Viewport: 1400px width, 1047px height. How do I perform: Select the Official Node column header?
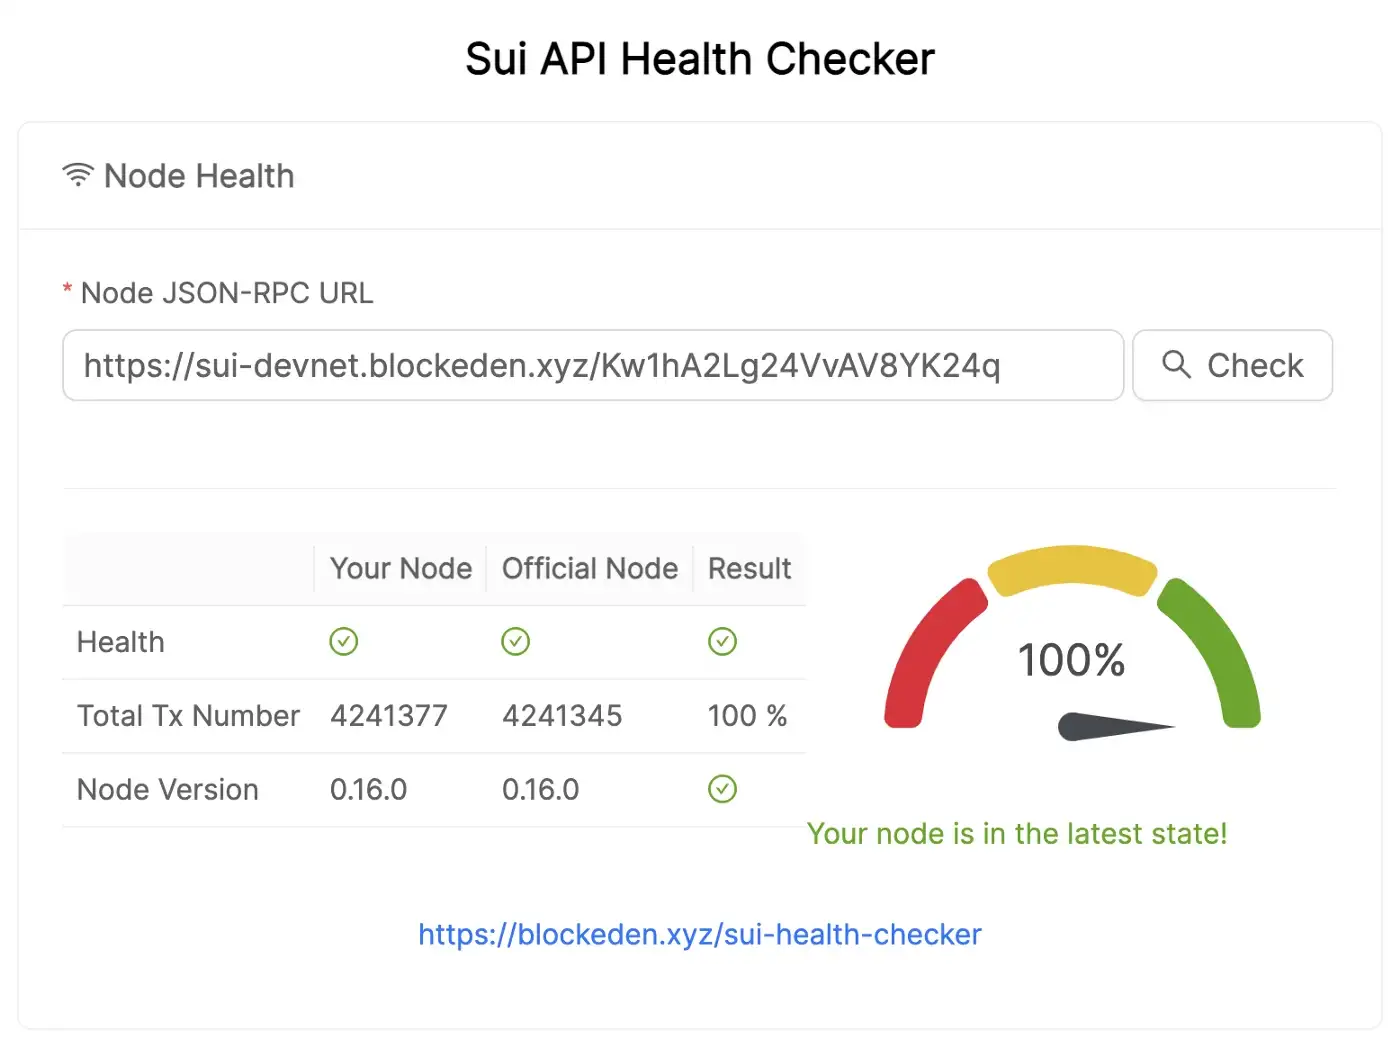pyautogui.click(x=589, y=568)
